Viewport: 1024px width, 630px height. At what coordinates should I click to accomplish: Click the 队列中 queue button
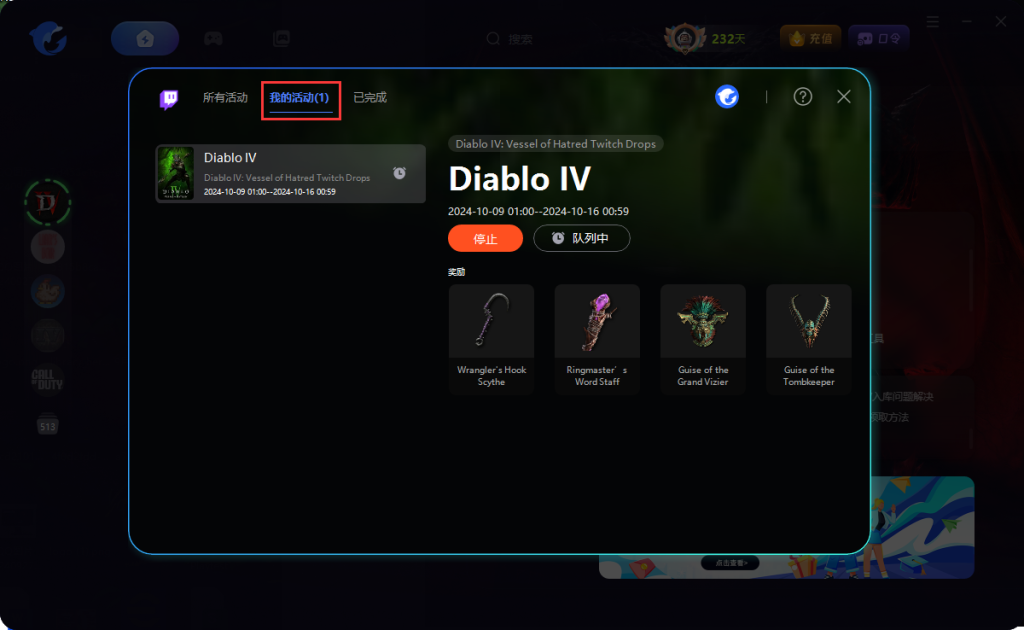coord(581,238)
